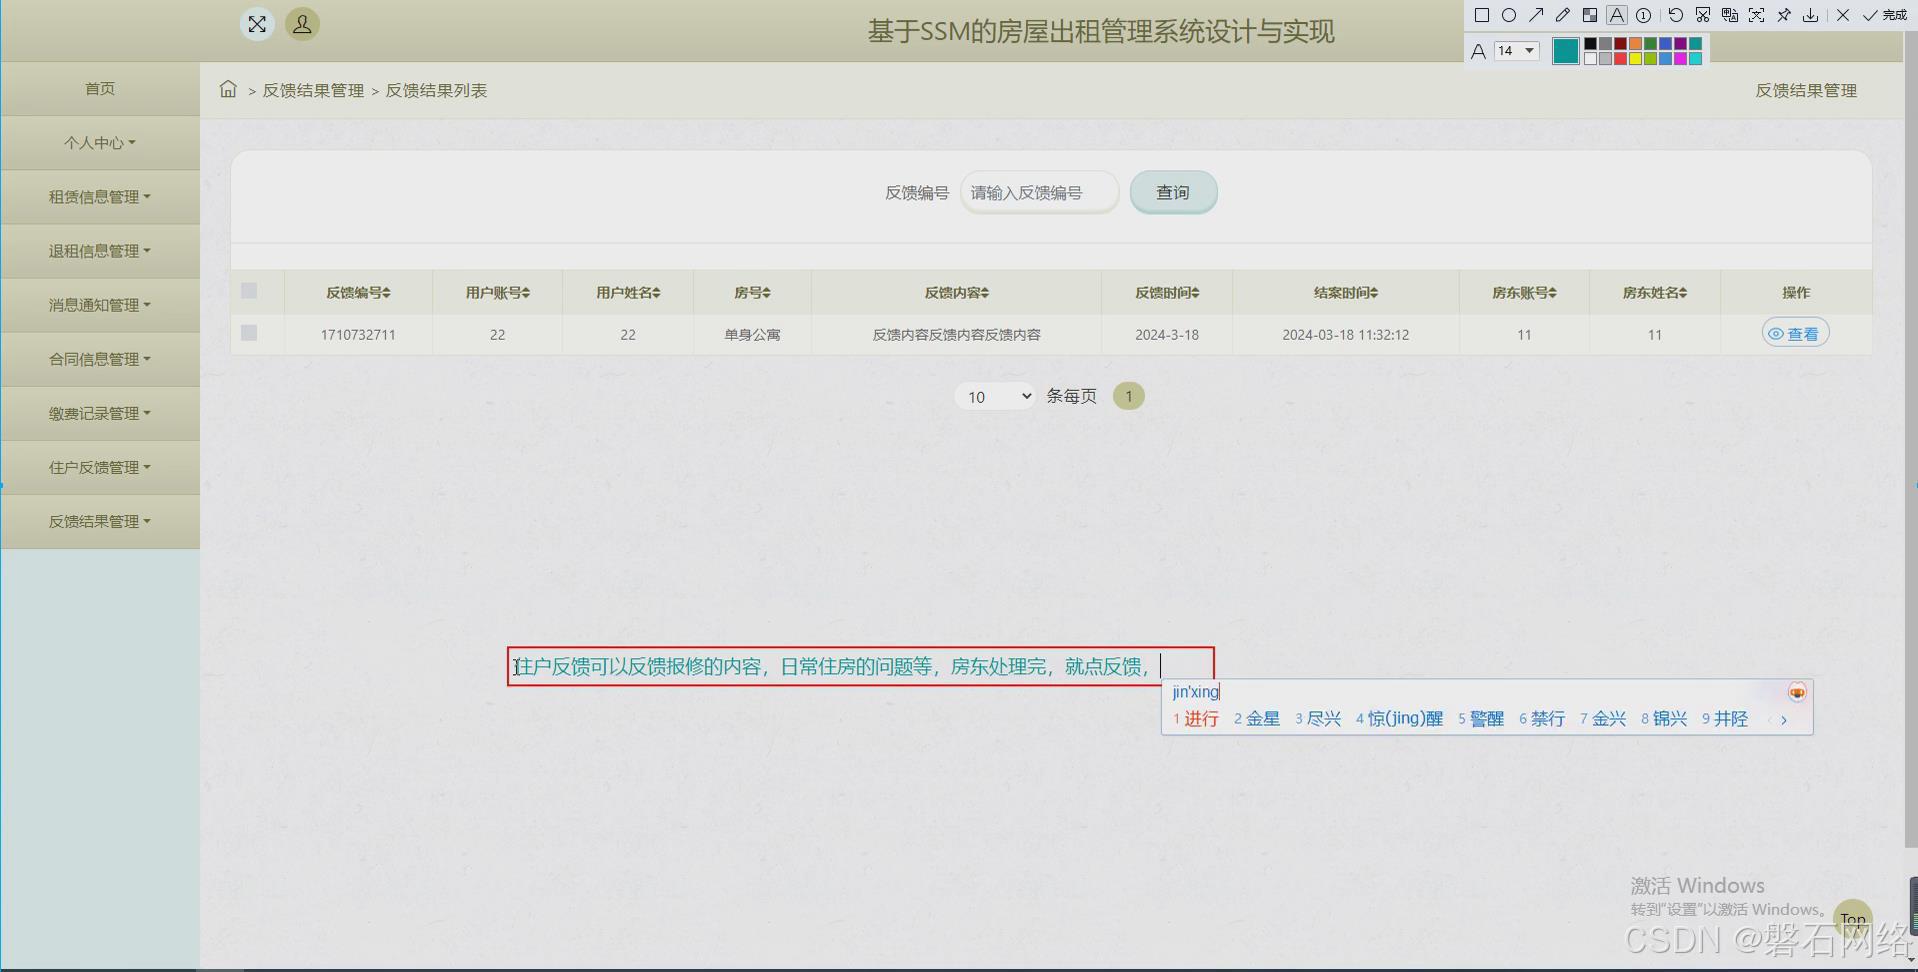Click the scissors capture icon
The height and width of the screenshot is (972, 1918).
[1703, 15]
